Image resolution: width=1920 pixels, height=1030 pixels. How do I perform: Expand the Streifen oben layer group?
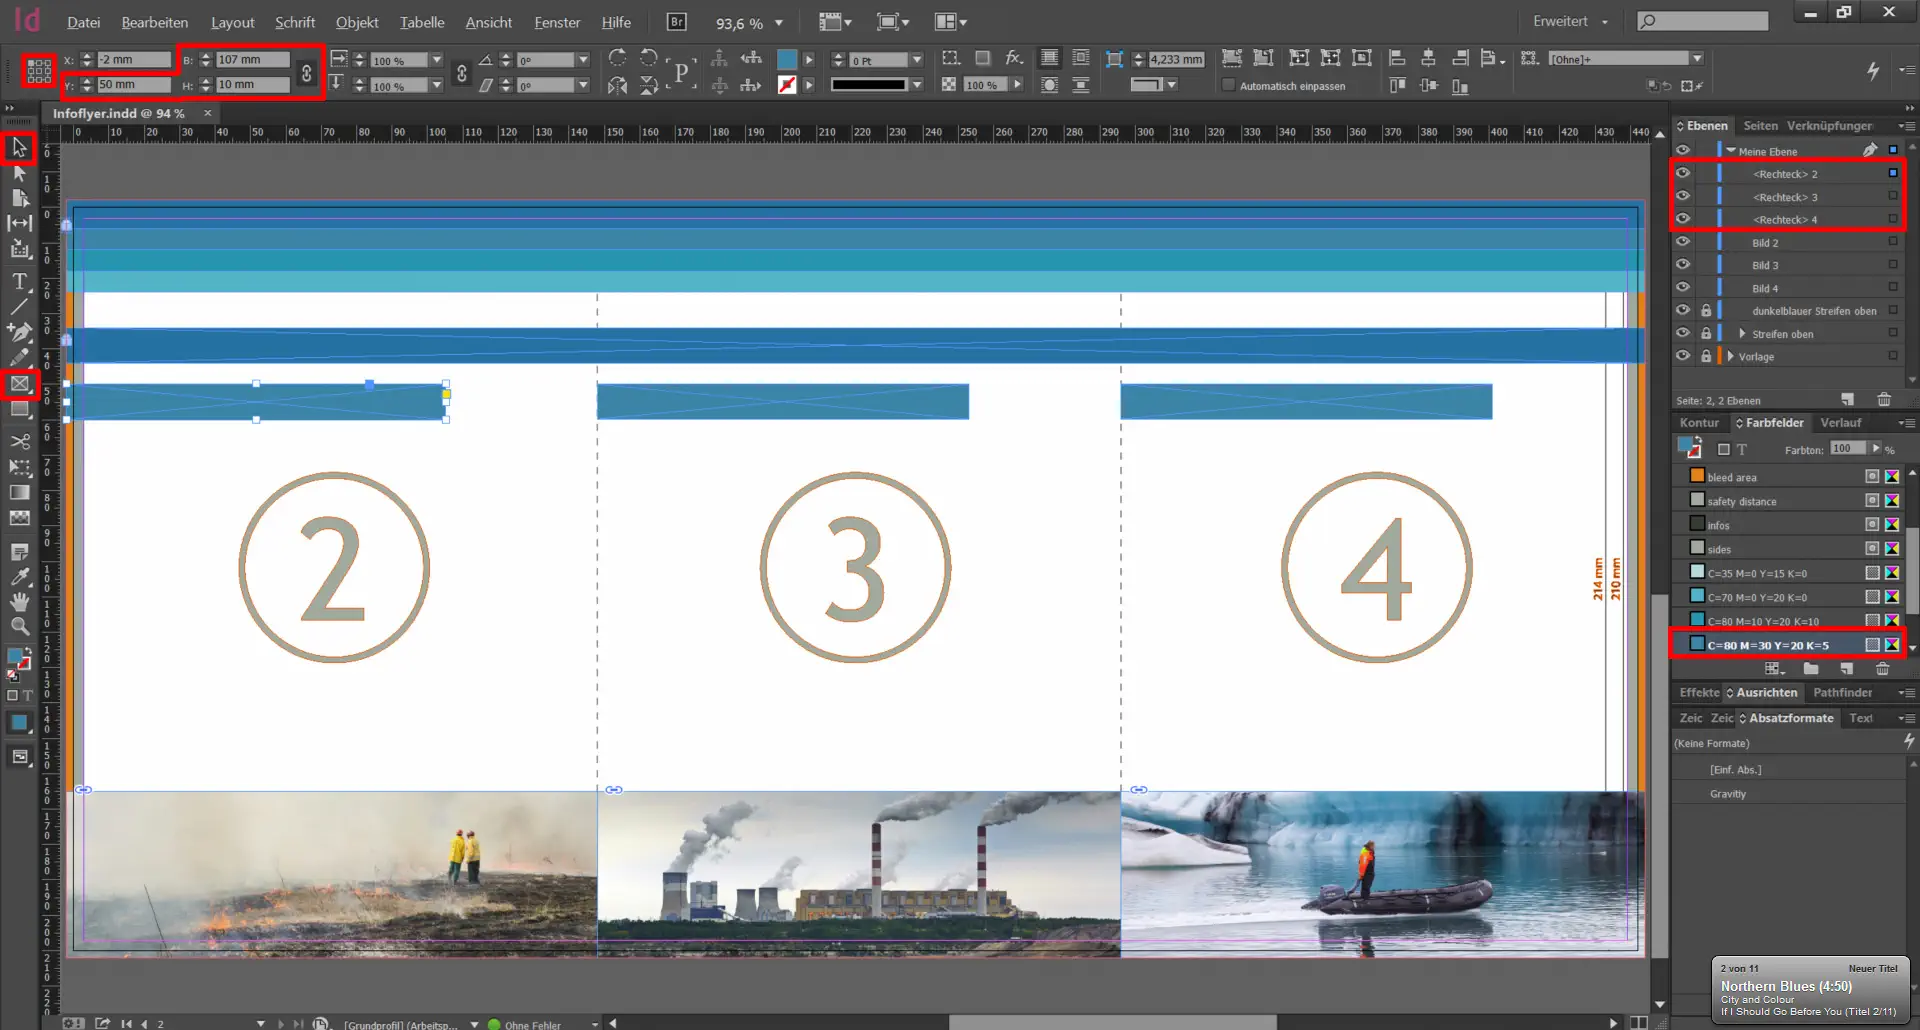1743,334
